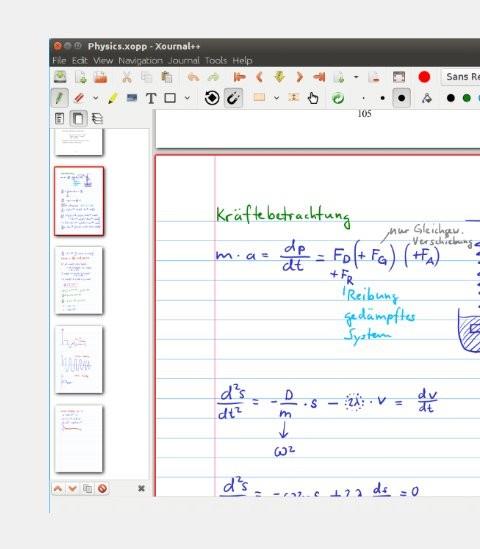Select thick stroke size

tap(402, 98)
